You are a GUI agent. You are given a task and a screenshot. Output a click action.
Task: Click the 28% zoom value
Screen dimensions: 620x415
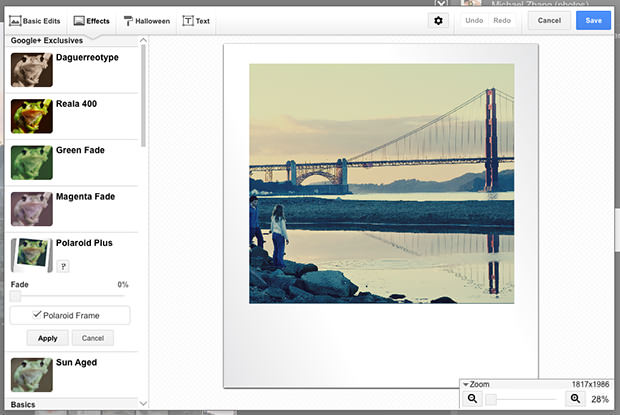click(600, 399)
